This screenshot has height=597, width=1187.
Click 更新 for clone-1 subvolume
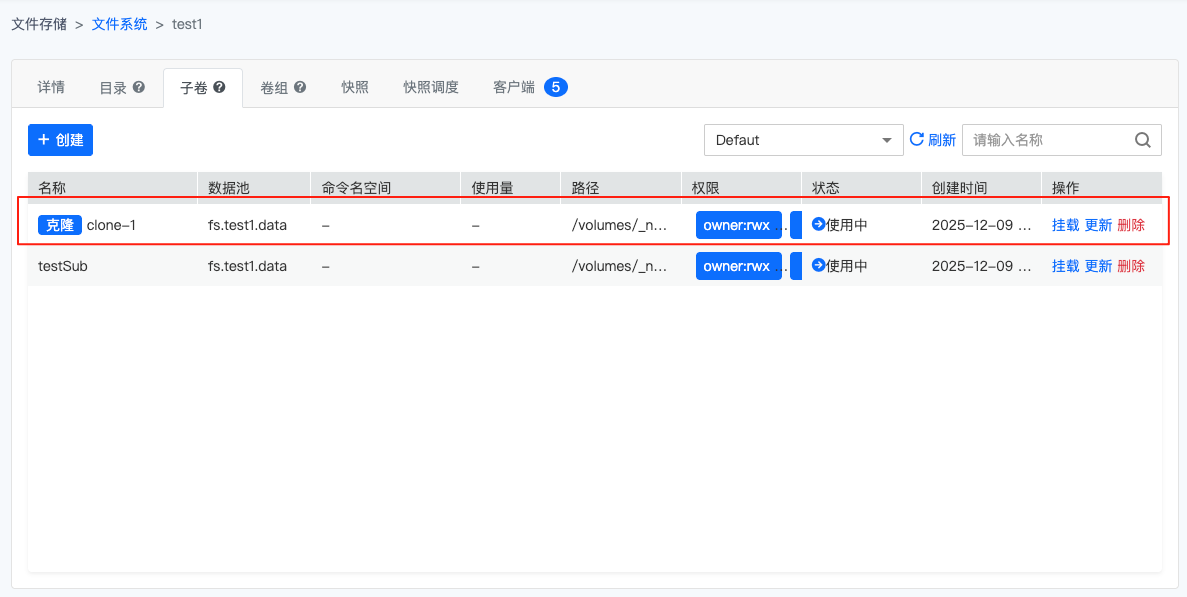coord(1098,225)
